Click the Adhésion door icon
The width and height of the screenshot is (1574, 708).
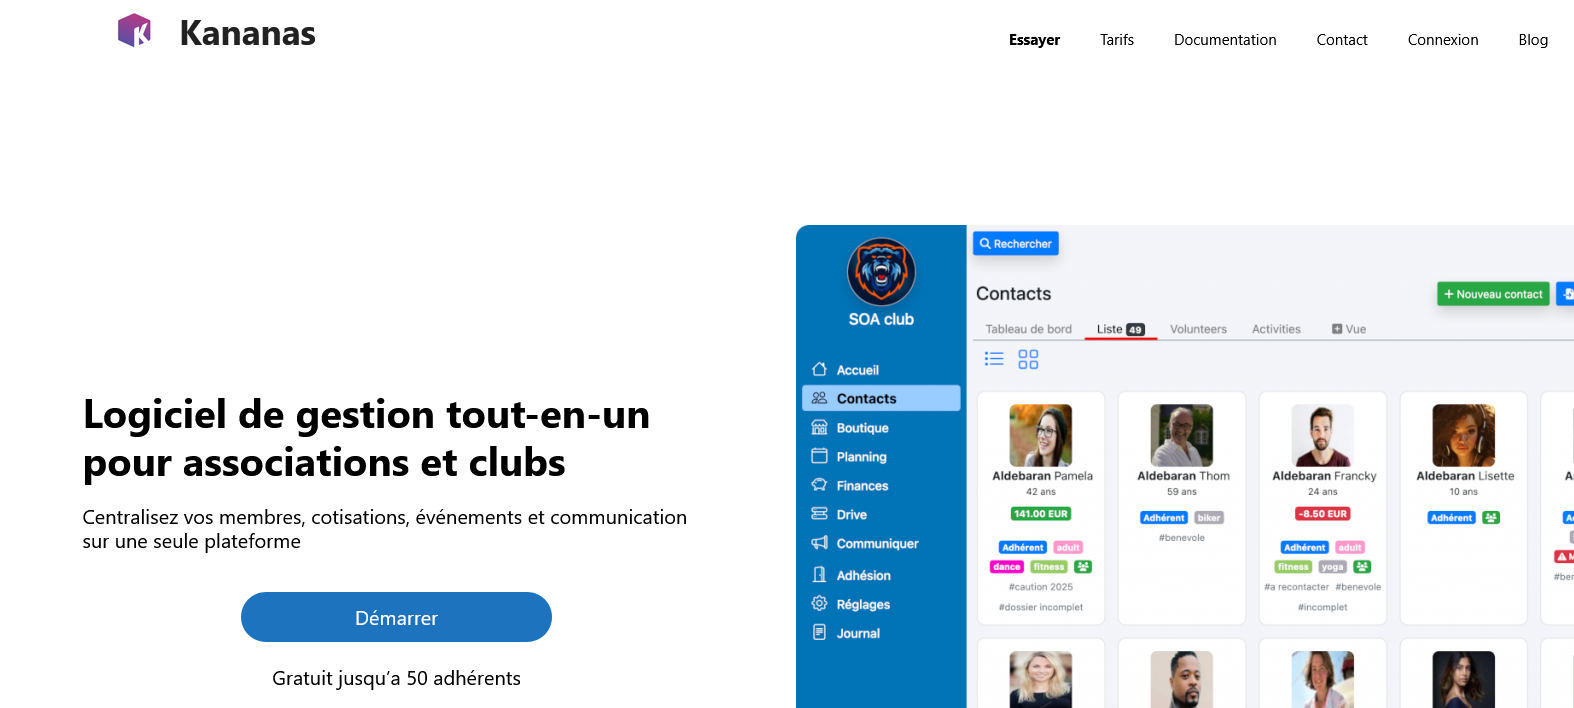(819, 575)
